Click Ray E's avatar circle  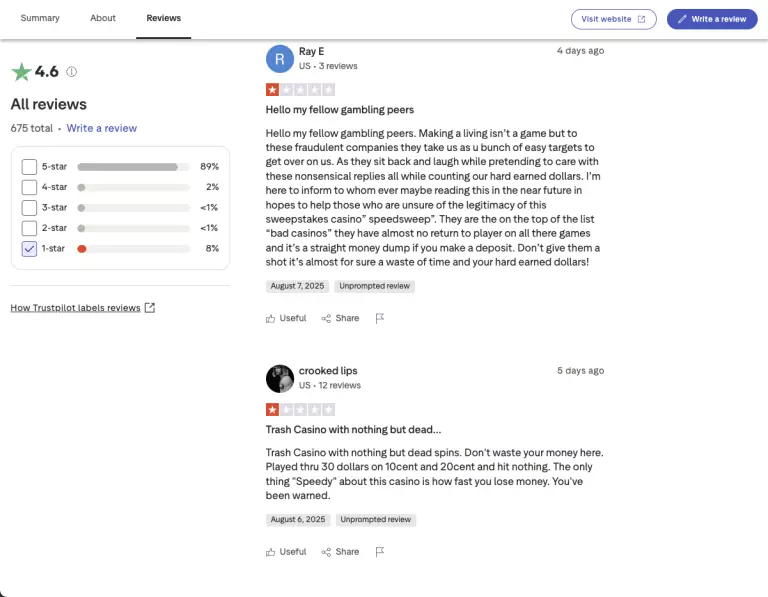280,58
